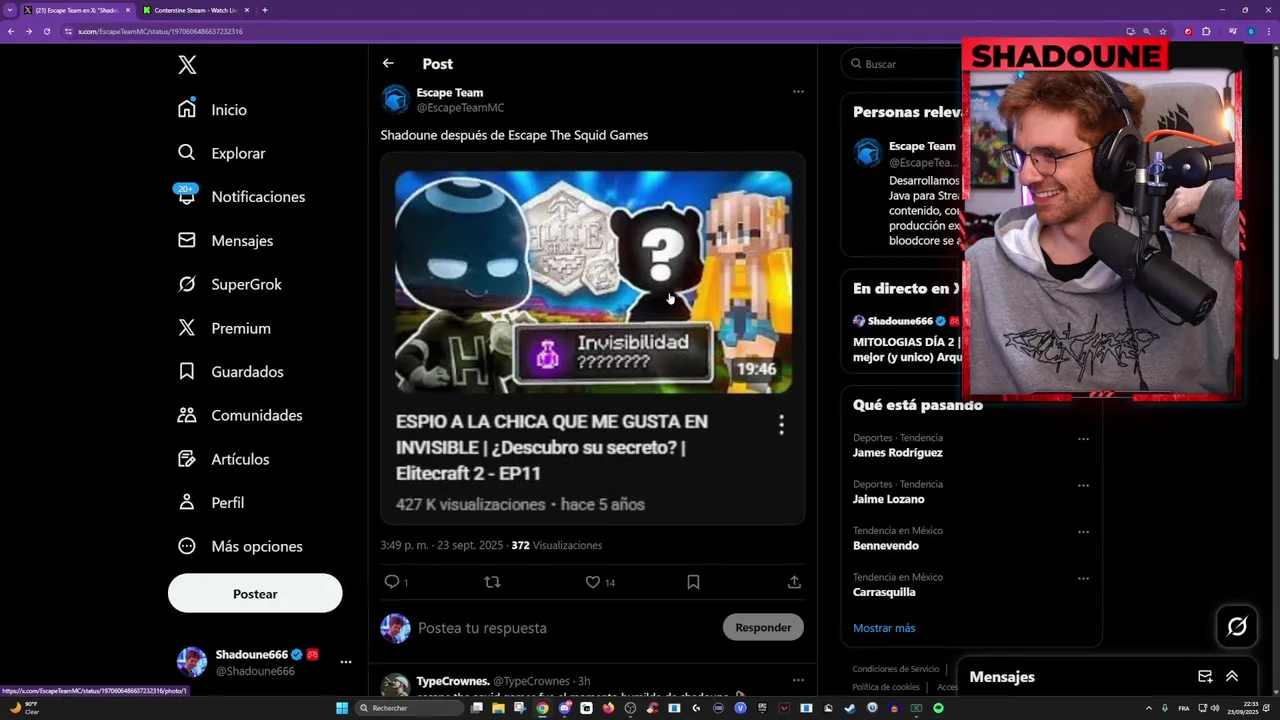Show hidden system tray icons

(1148, 708)
